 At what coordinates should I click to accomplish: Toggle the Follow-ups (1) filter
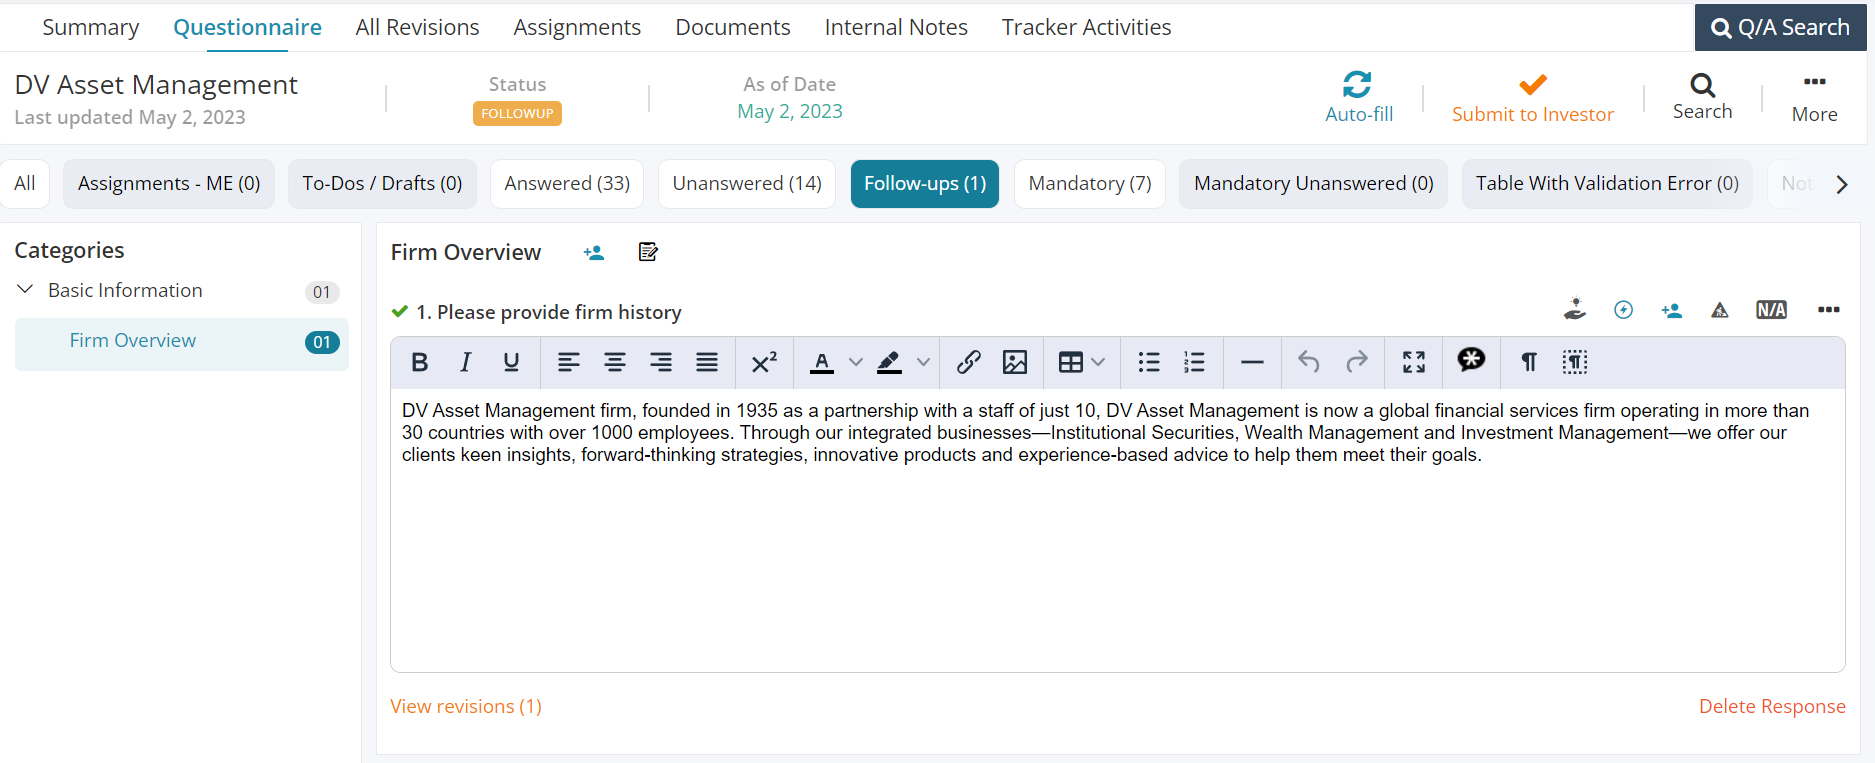coord(925,184)
